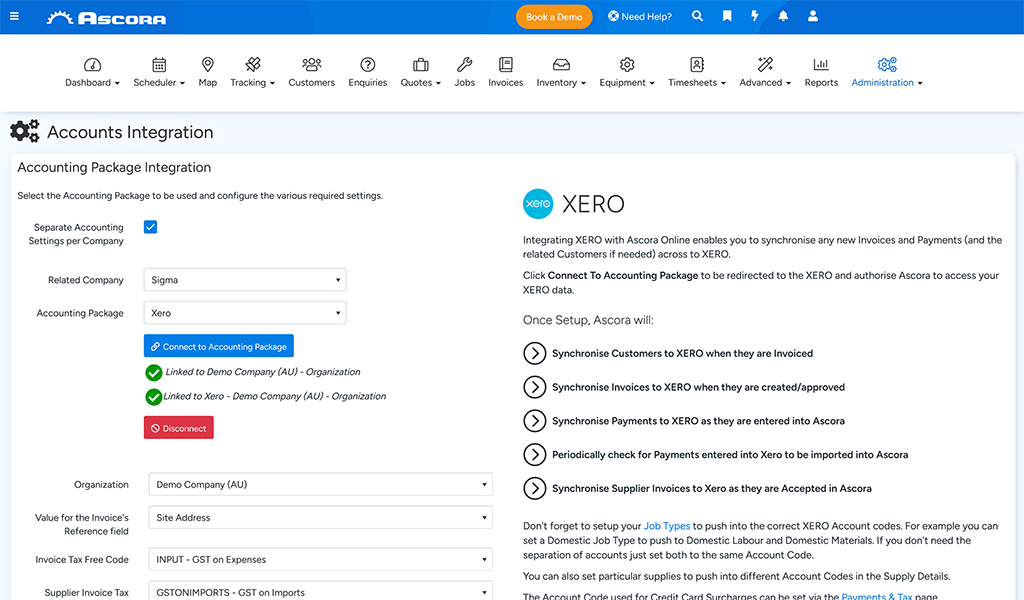Click the red Disconnect button
This screenshot has width=1024, height=600.
tap(178, 428)
